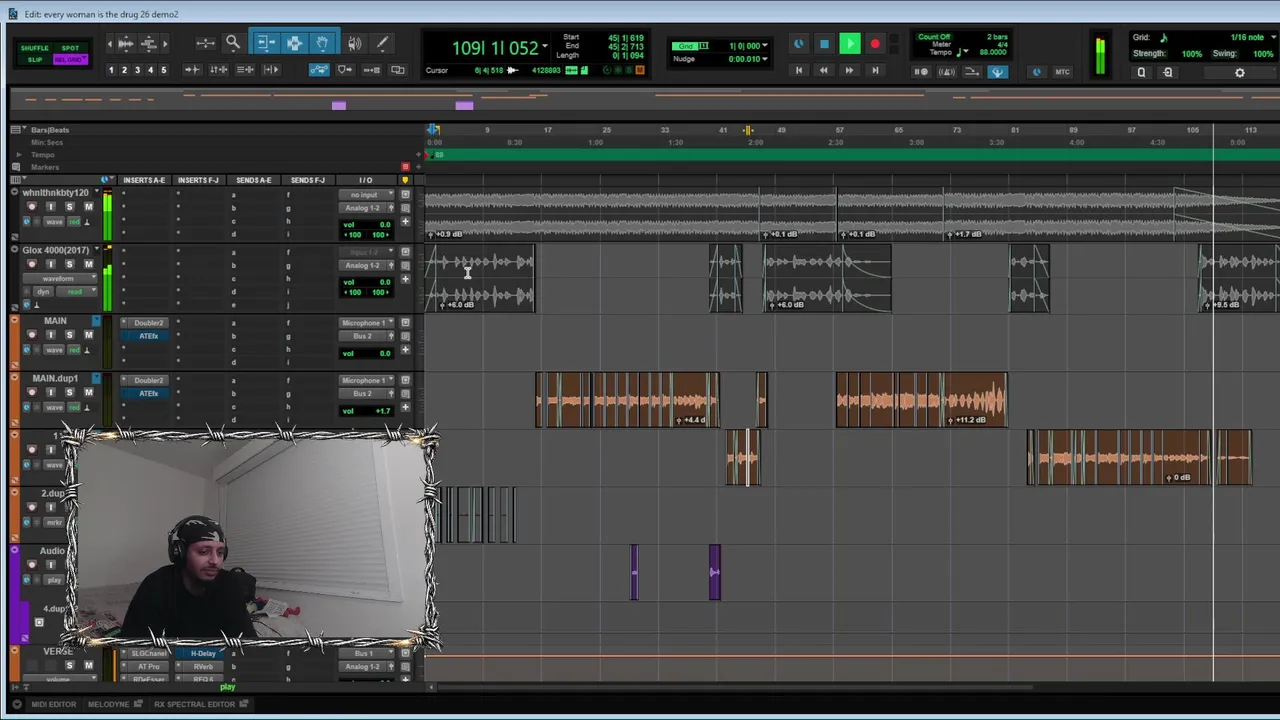Open Bus 2 output selector on MAIN.dup1 track
Viewport: 1280px width, 720px height.
click(365, 393)
